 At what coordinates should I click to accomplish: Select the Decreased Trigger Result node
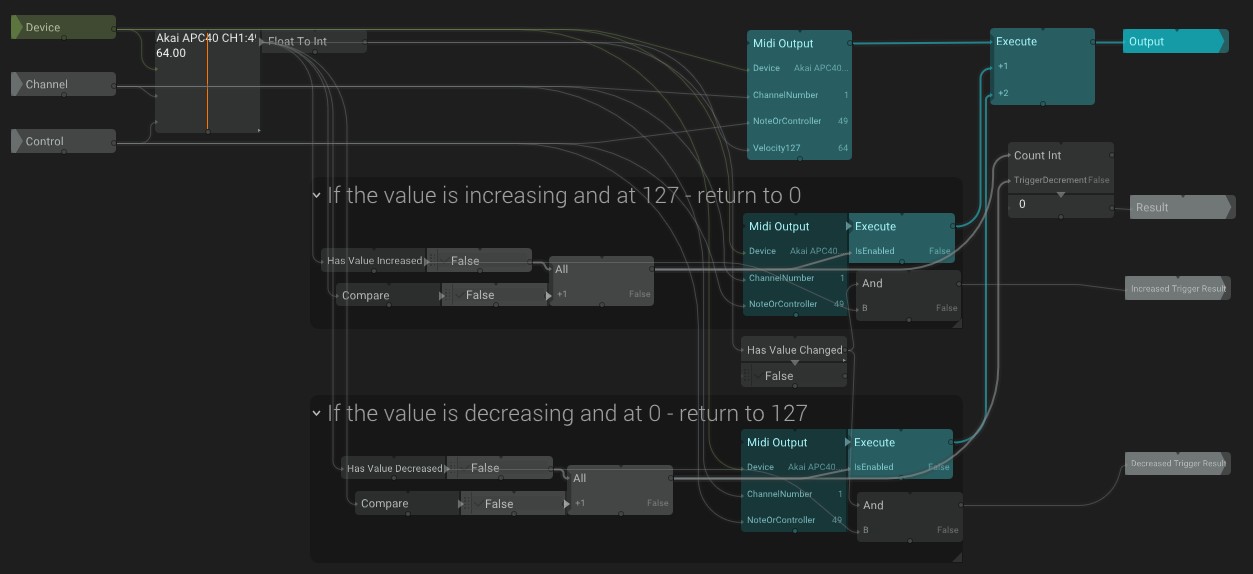tap(1177, 463)
